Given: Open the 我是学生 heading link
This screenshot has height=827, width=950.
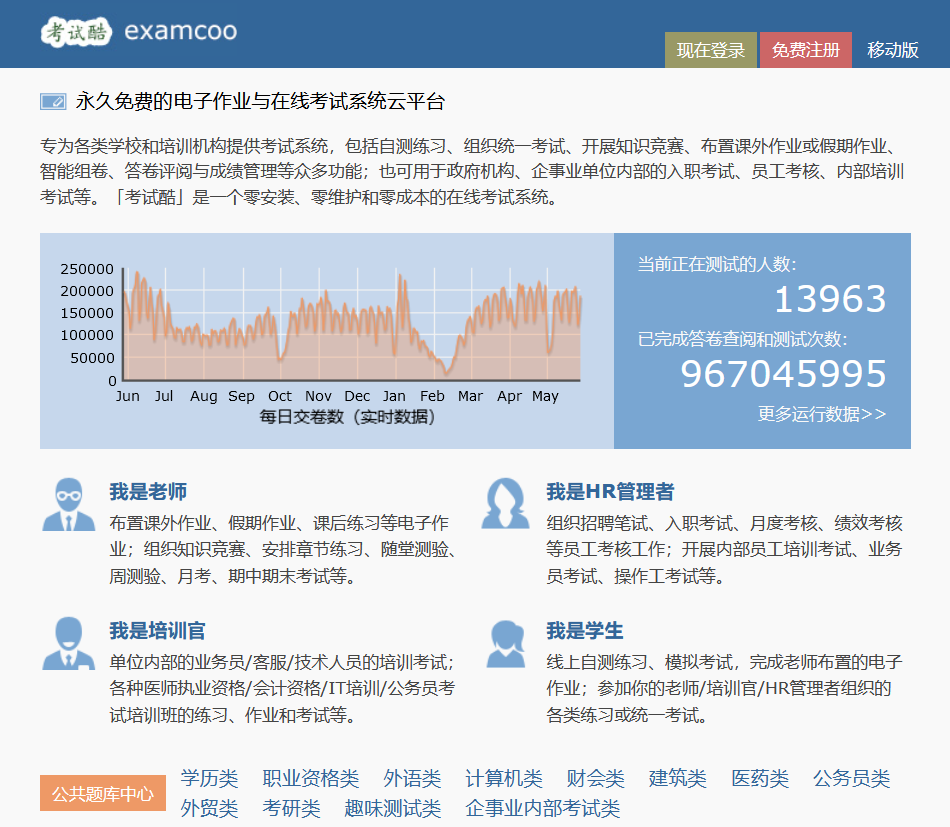Looking at the screenshot, I should (584, 631).
